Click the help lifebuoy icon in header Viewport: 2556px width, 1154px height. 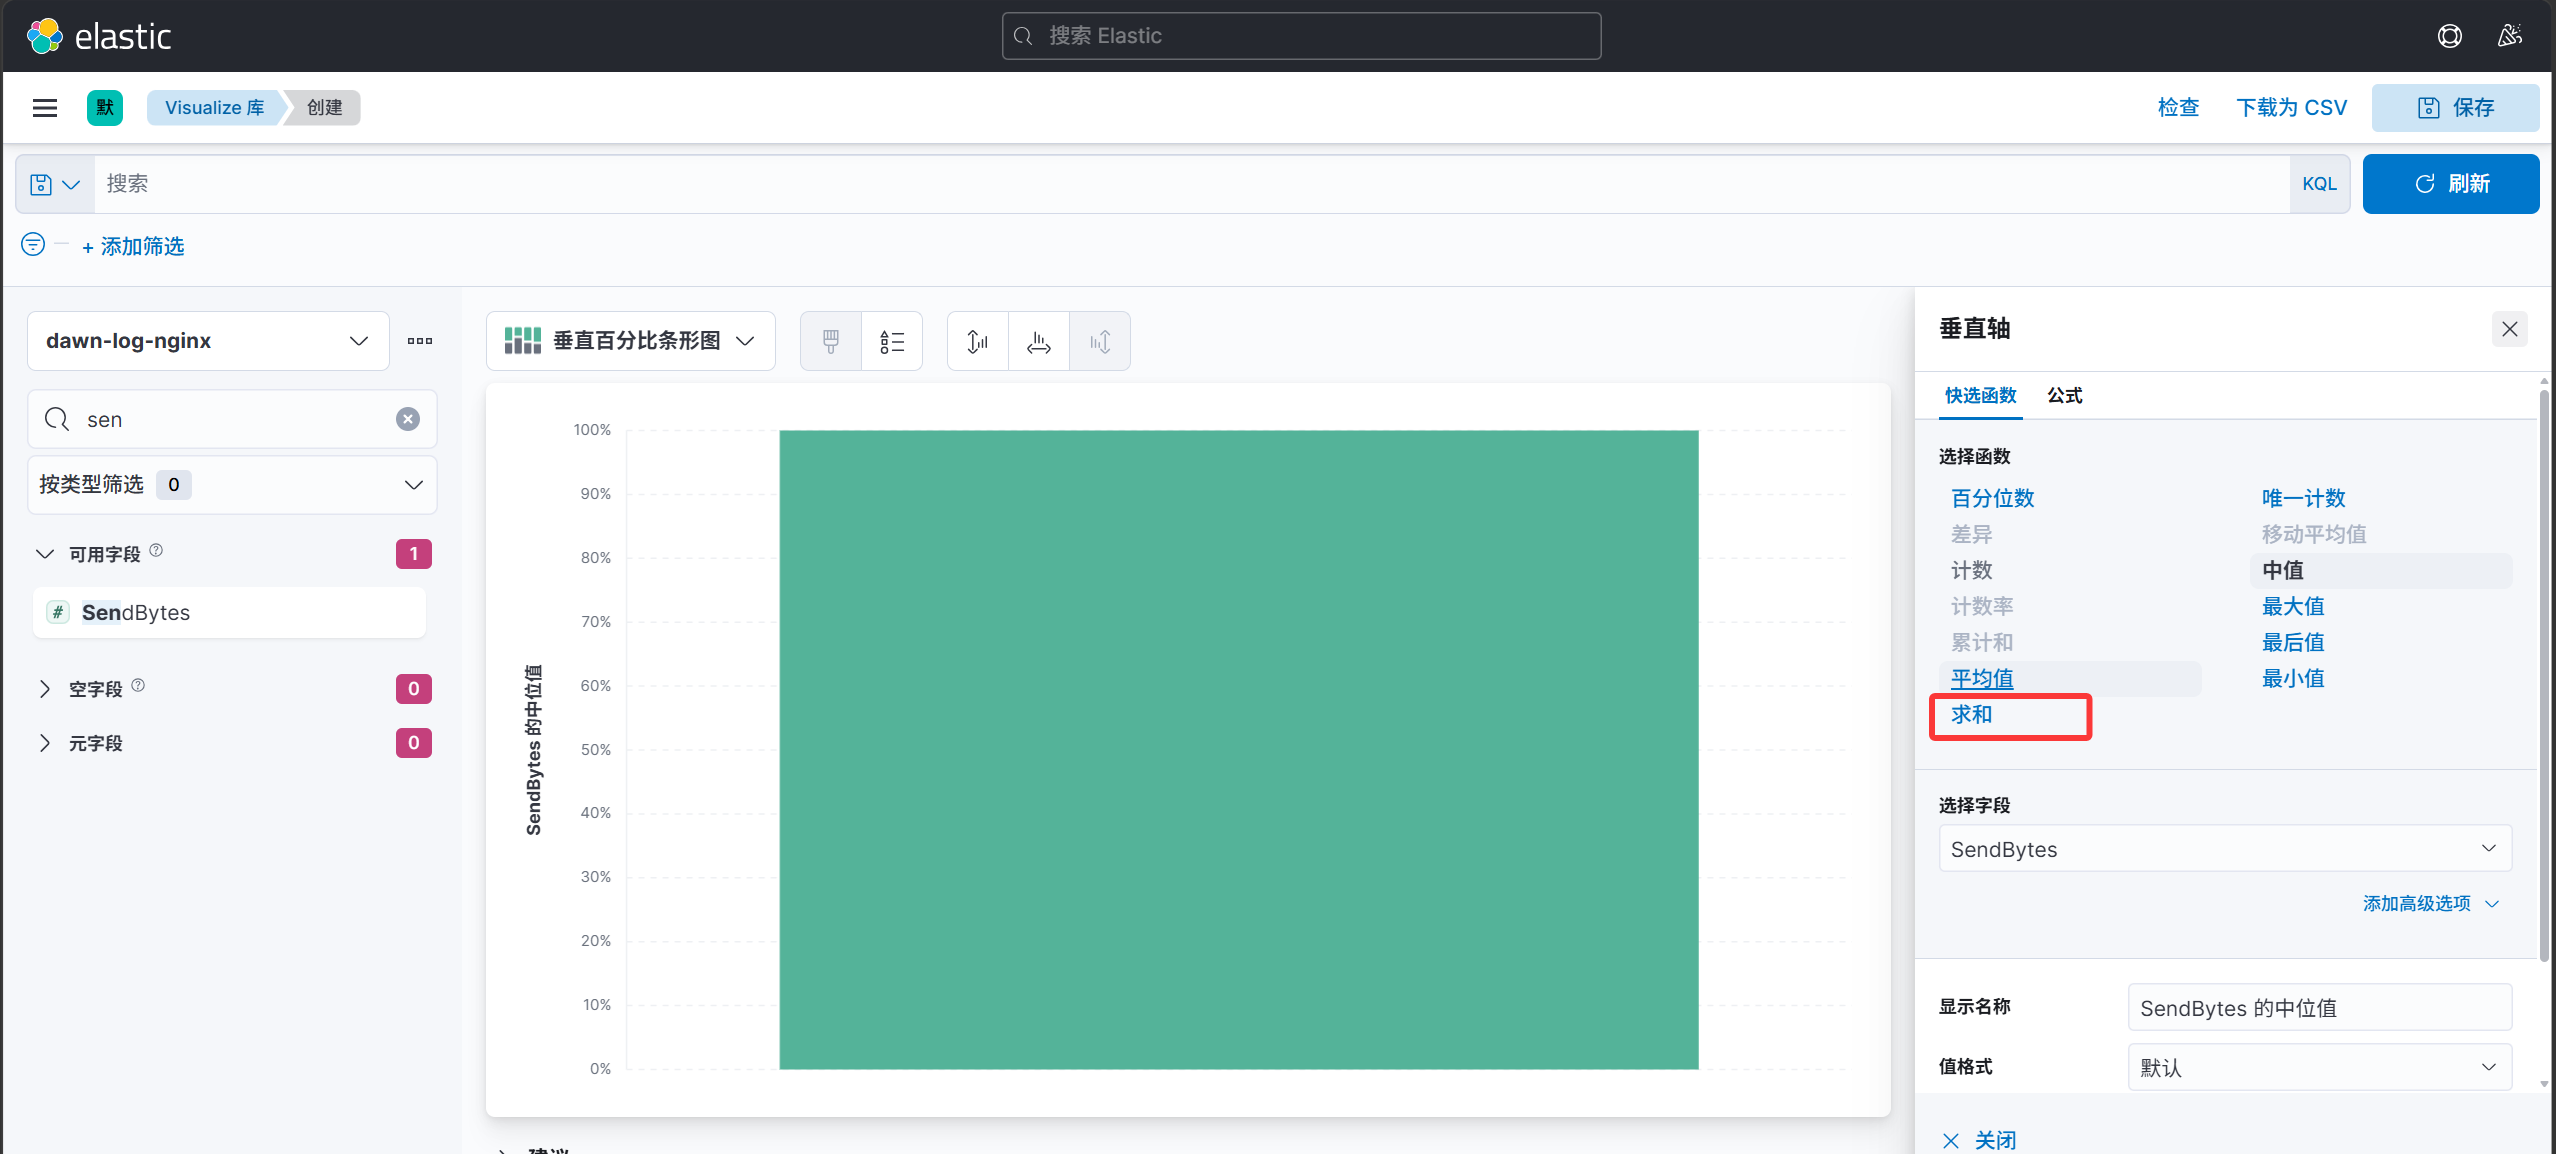[x=2449, y=36]
